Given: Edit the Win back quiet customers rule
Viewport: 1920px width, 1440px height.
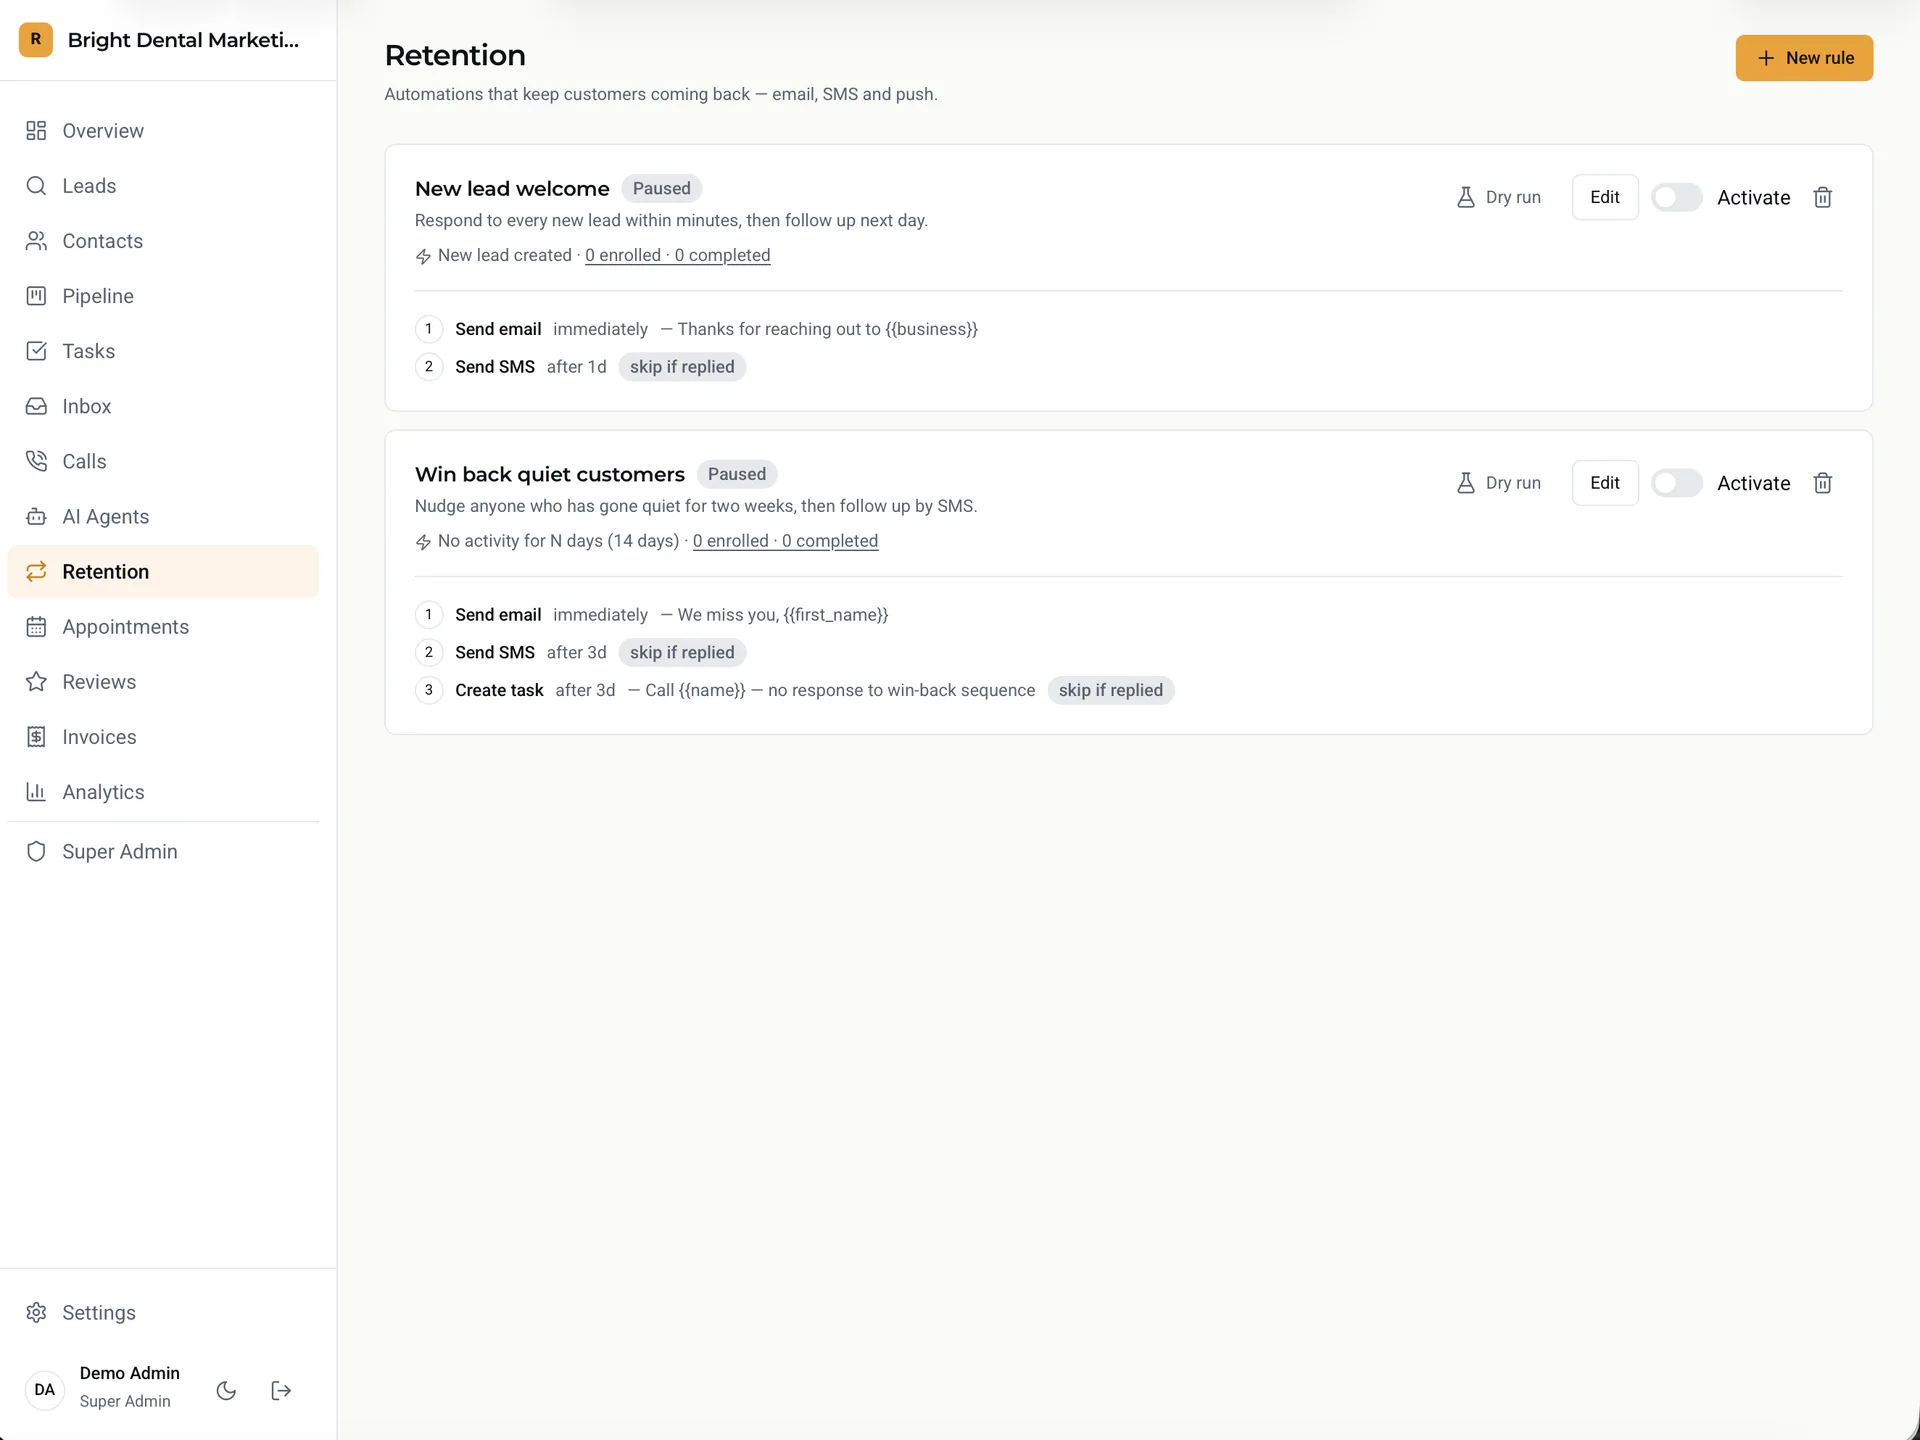Looking at the screenshot, I should (1605, 483).
